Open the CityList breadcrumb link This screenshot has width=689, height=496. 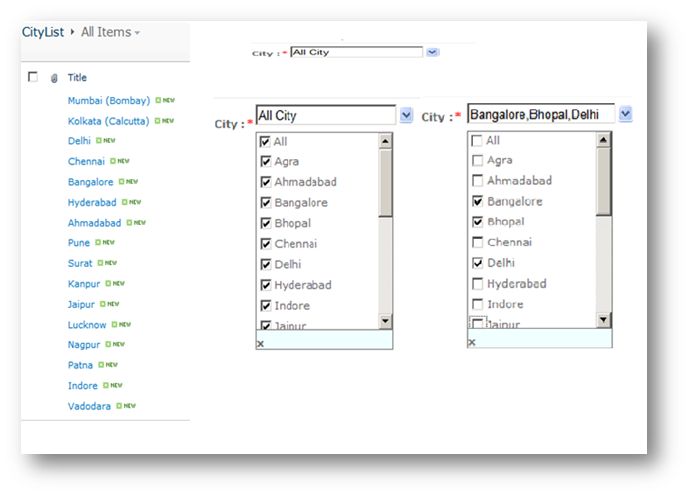click(x=43, y=32)
